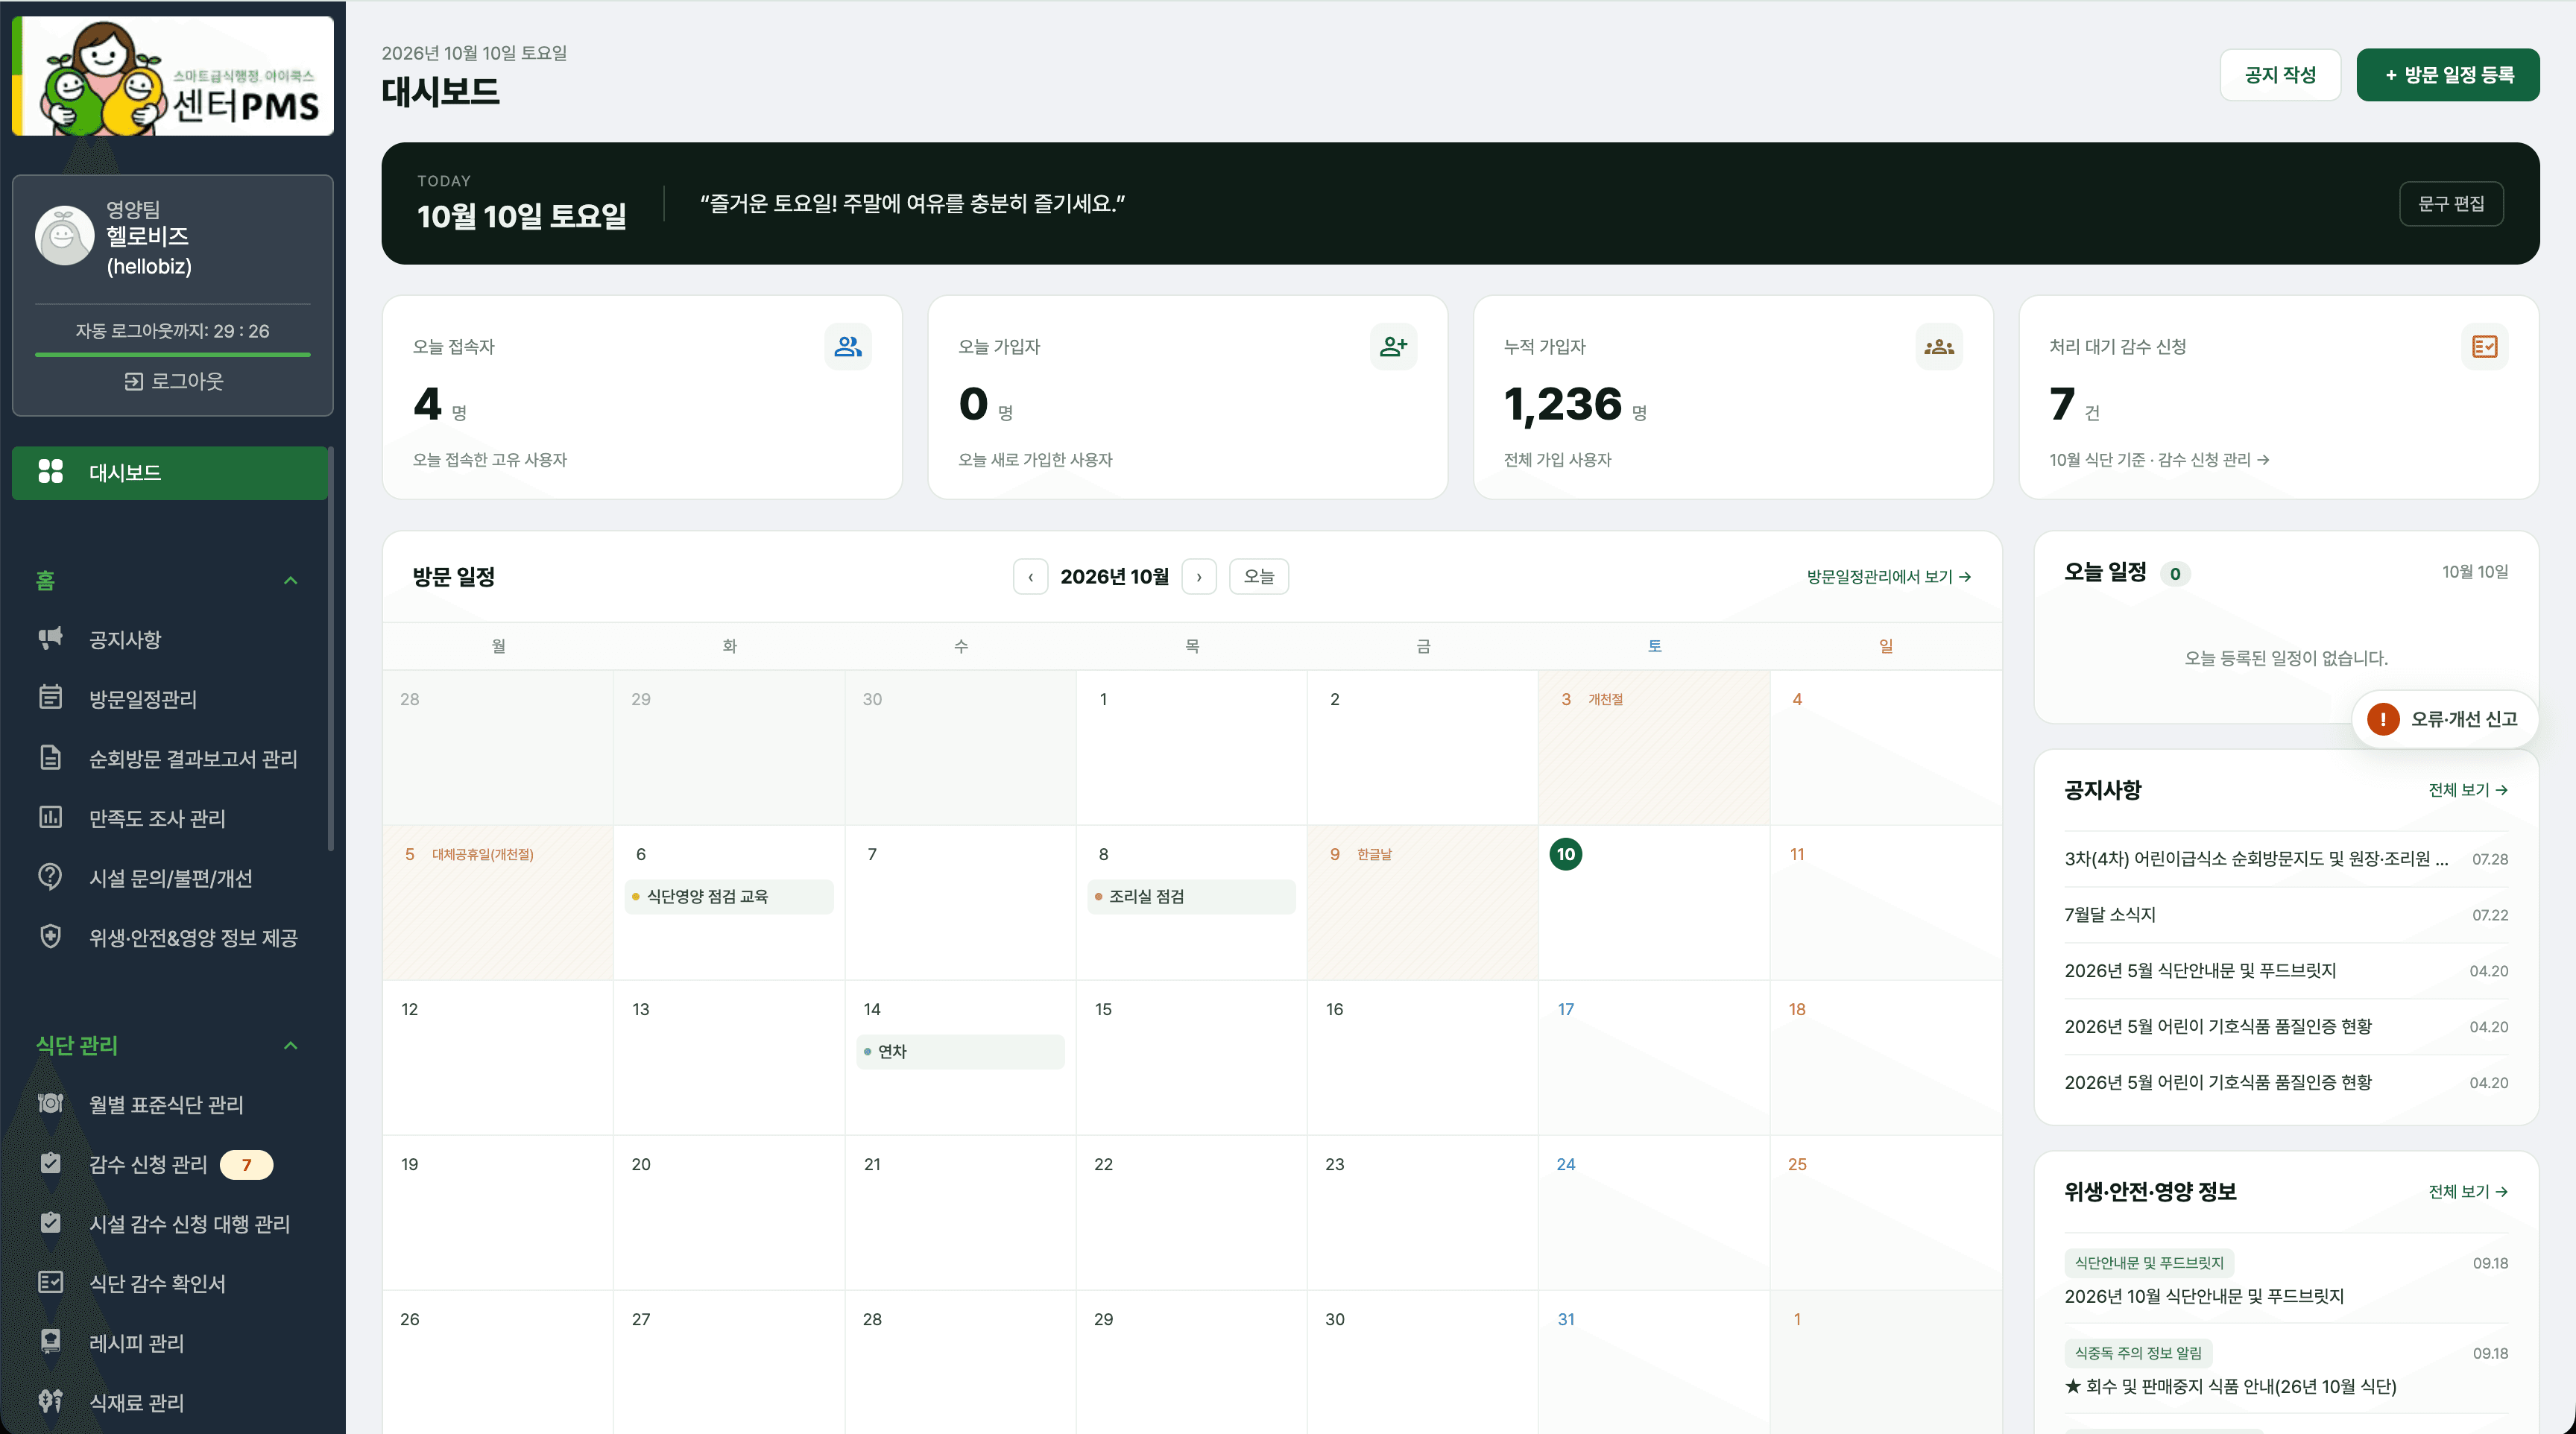The width and height of the screenshot is (2576, 1434).
Task: Click the 문구 편집 button
Action: (x=2451, y=204)
